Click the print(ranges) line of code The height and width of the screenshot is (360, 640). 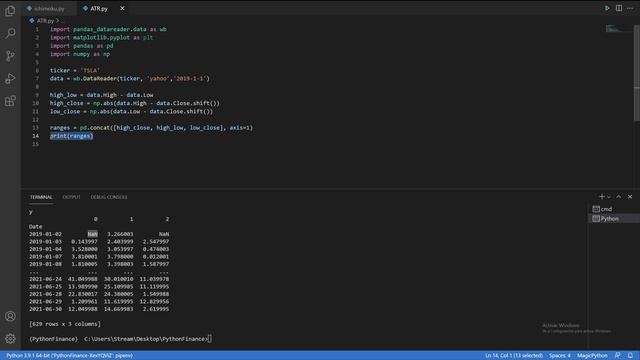[x=71, y=136]
